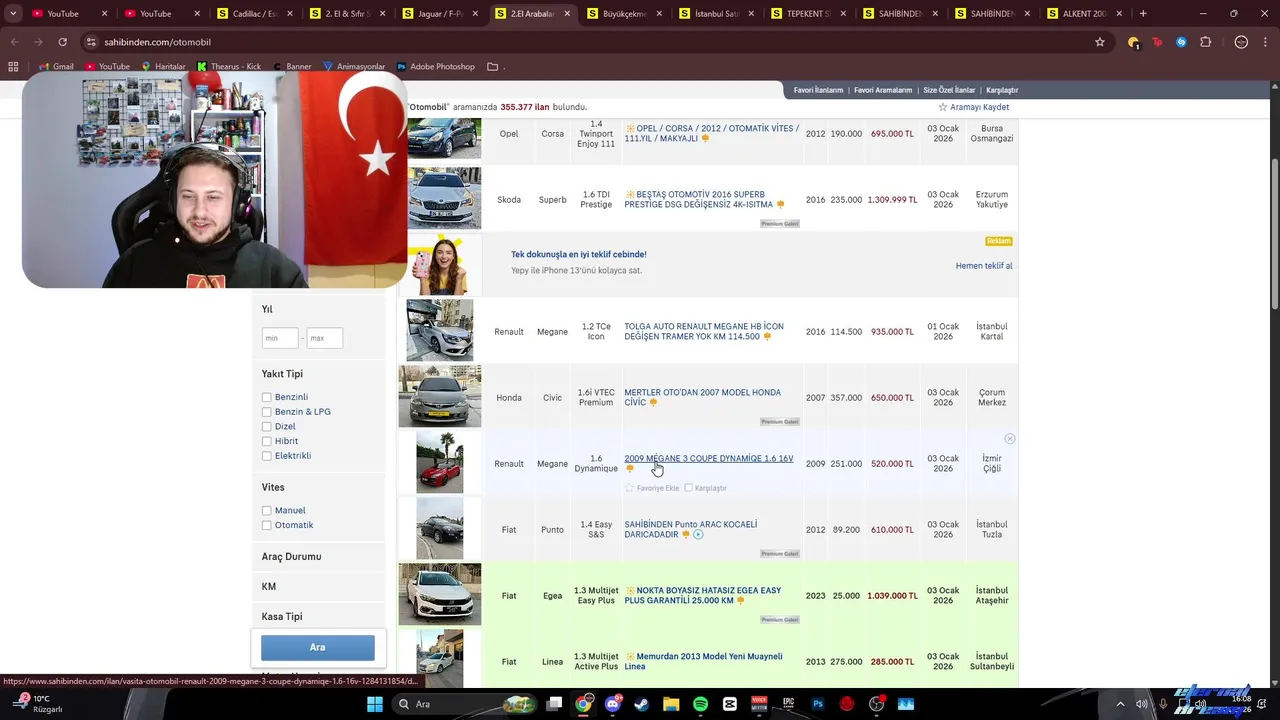Open 2009 MEGANE 3 COUPE DYNAMIGE listing
This screenshot has width=1280, height=720.
(x=709, y=459)
